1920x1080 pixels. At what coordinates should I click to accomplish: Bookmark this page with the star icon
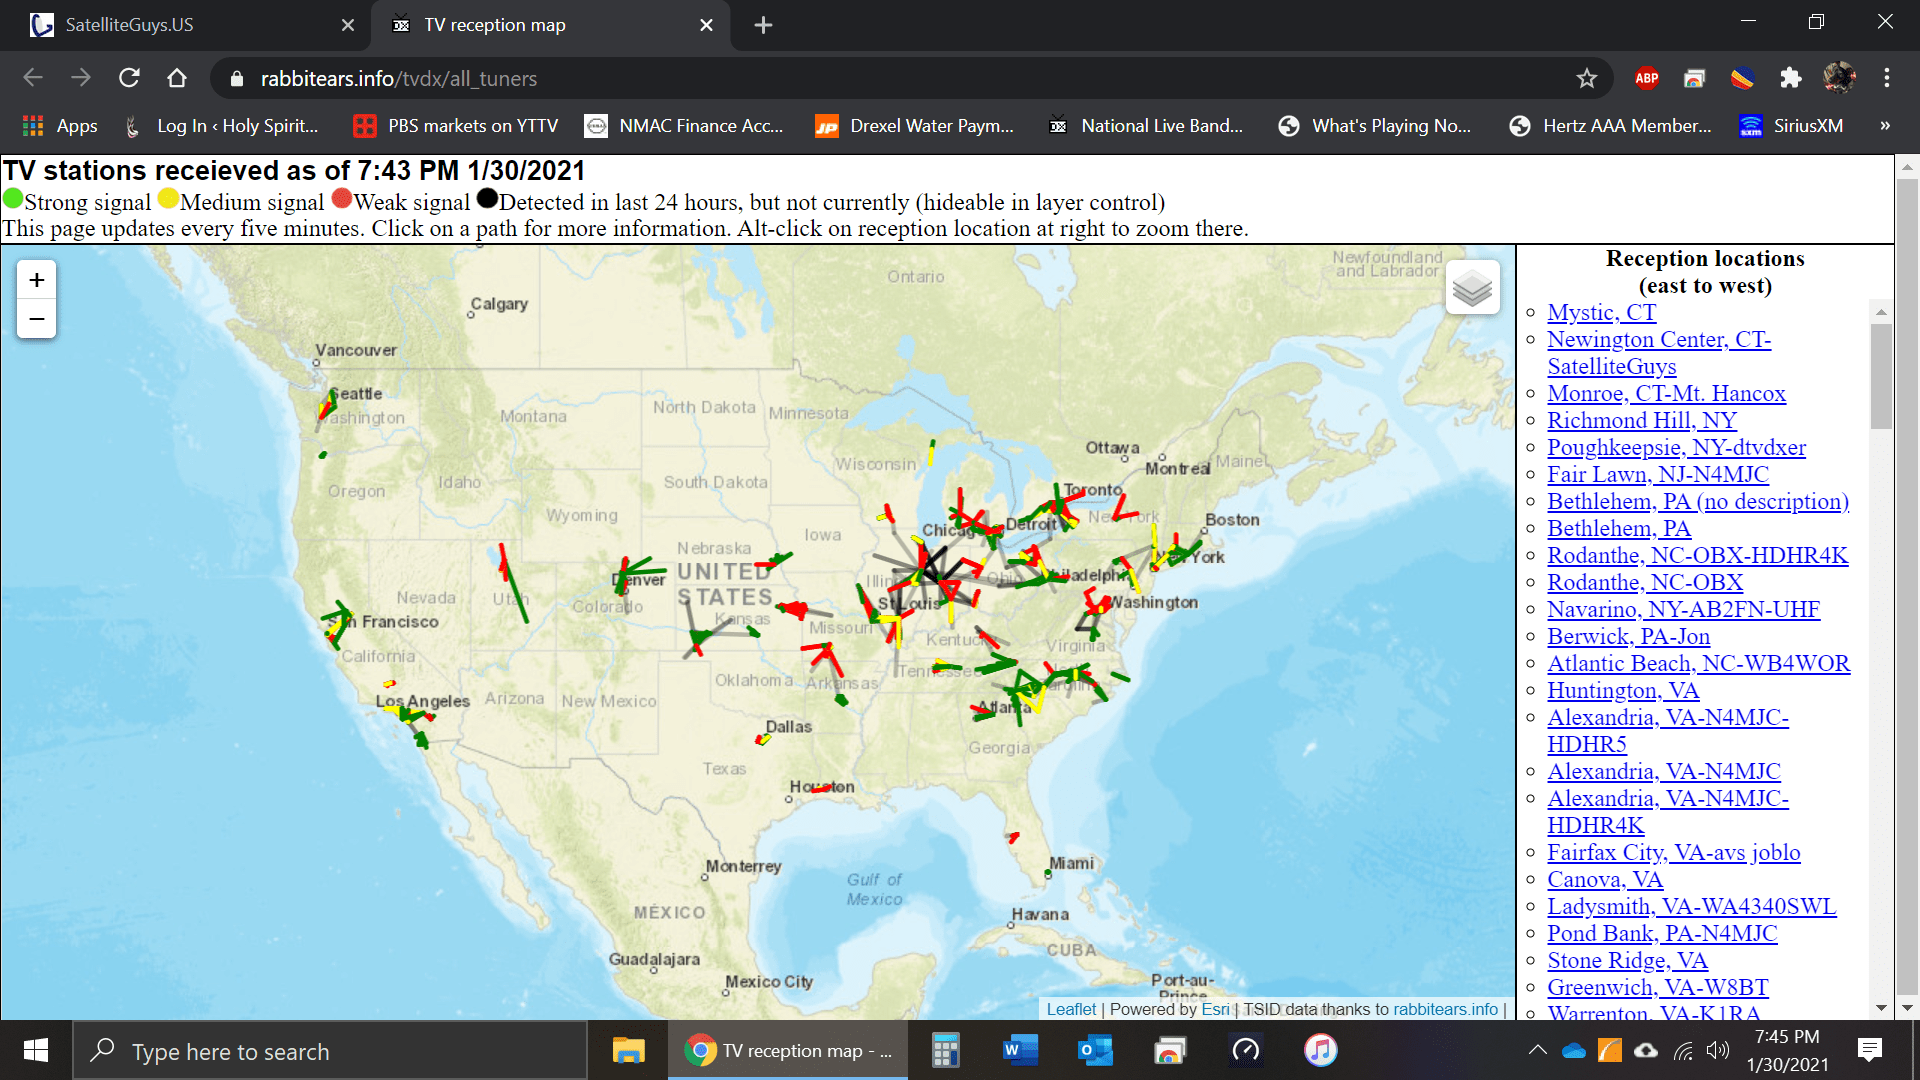pos(1587,78)
